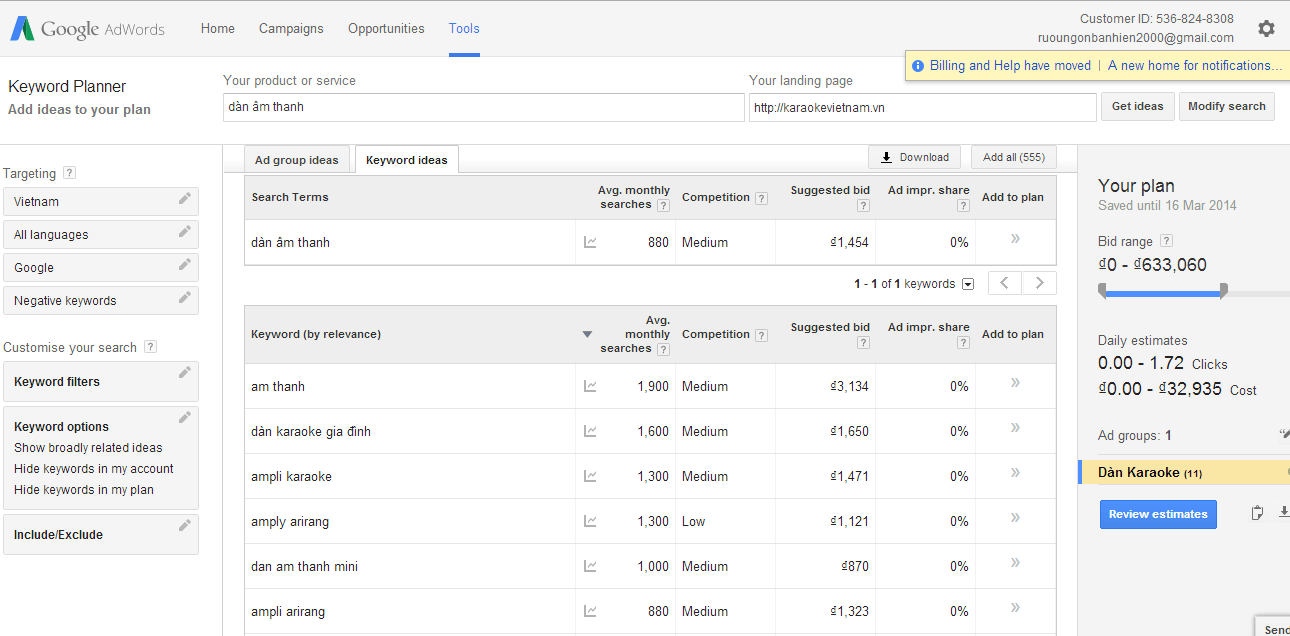
Task: Open trend chart for amply arirang
Action: 590,521
